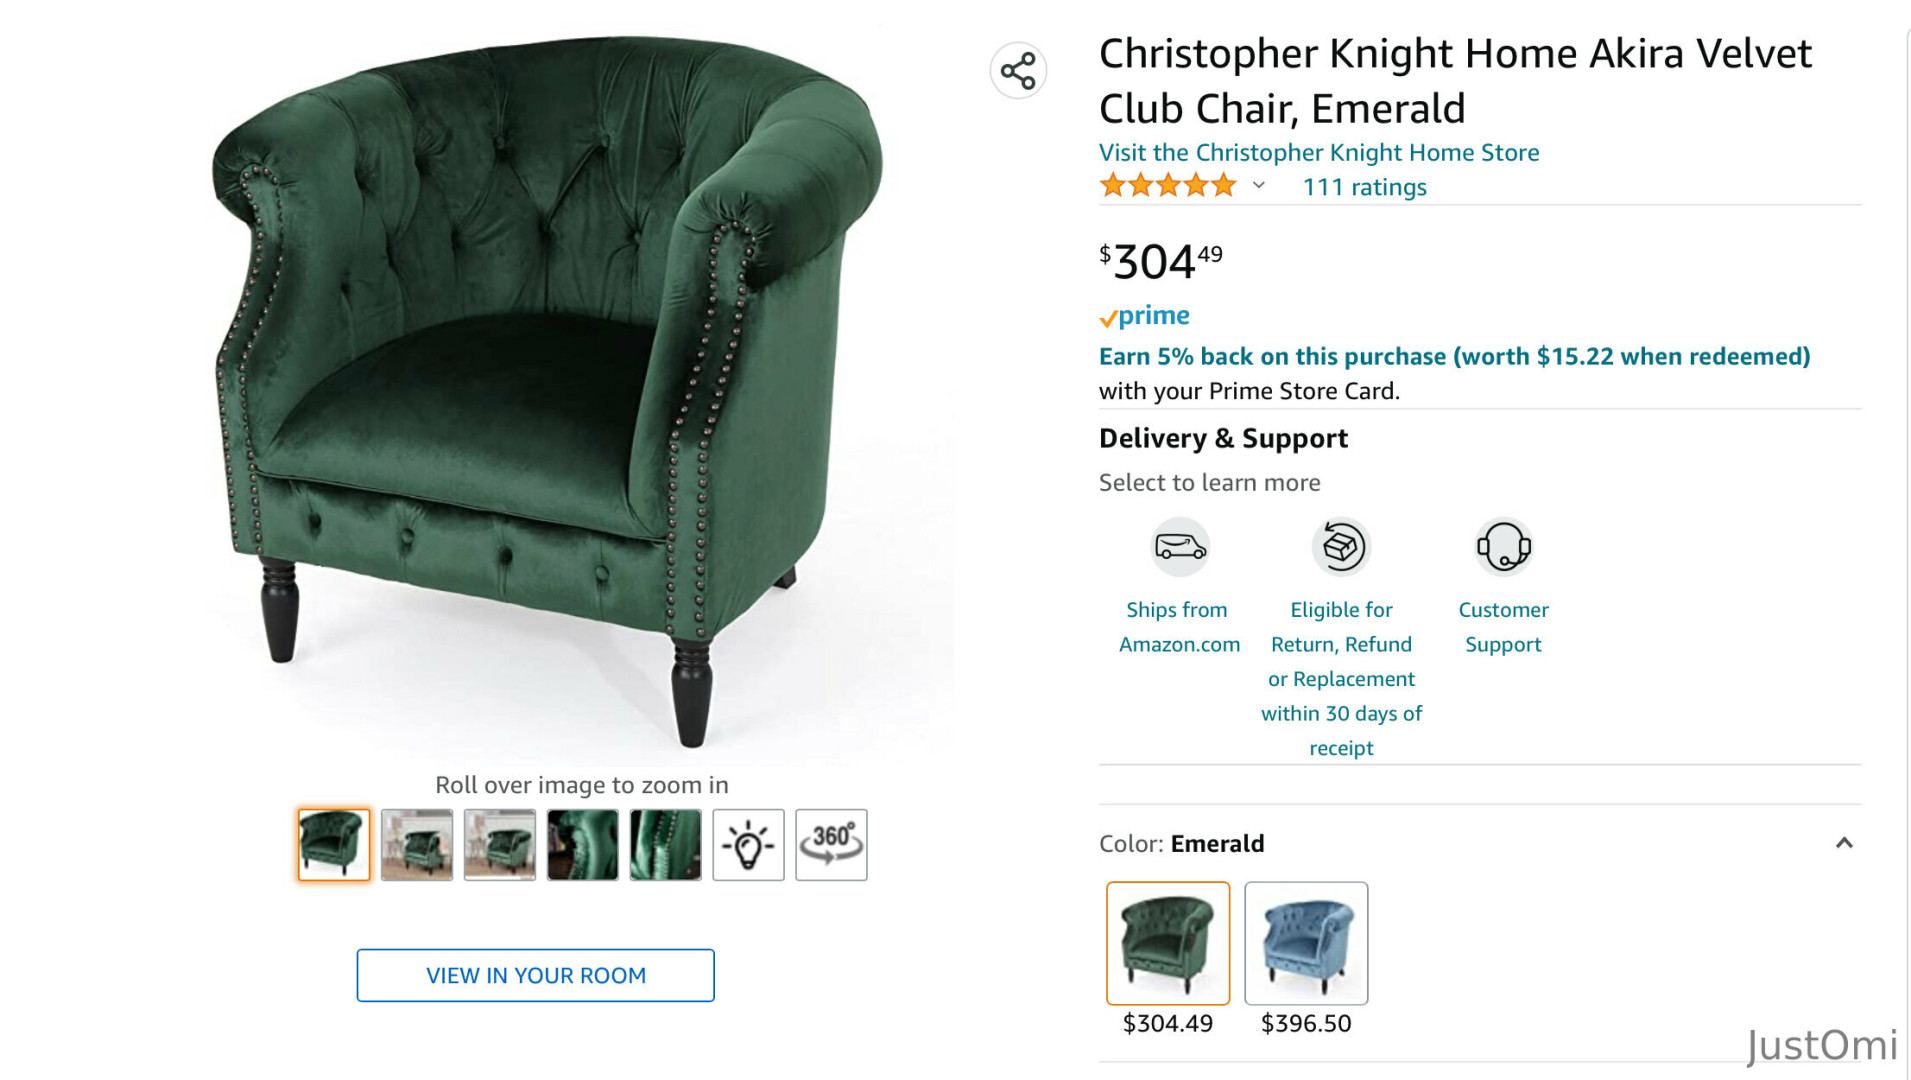
Task: Click the return box icon
Action: (1341, 547)
